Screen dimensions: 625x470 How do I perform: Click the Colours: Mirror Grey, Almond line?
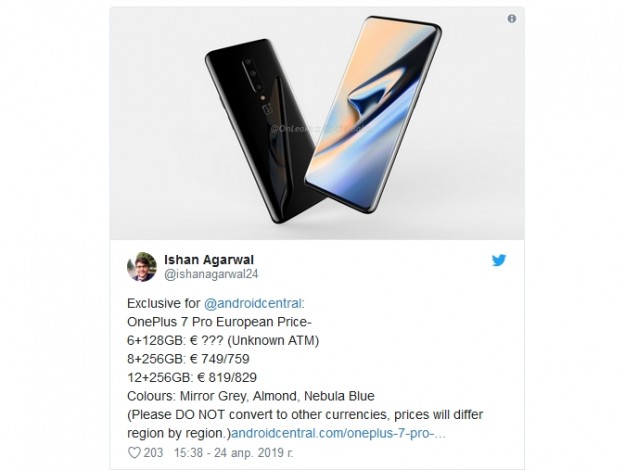(x=251, y=396)
